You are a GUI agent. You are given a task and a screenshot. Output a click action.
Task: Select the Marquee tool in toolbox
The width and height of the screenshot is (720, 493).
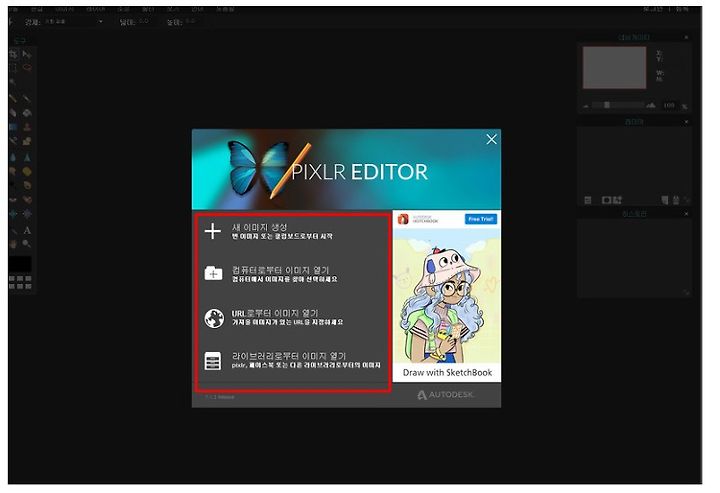click(x=13, y=68)
